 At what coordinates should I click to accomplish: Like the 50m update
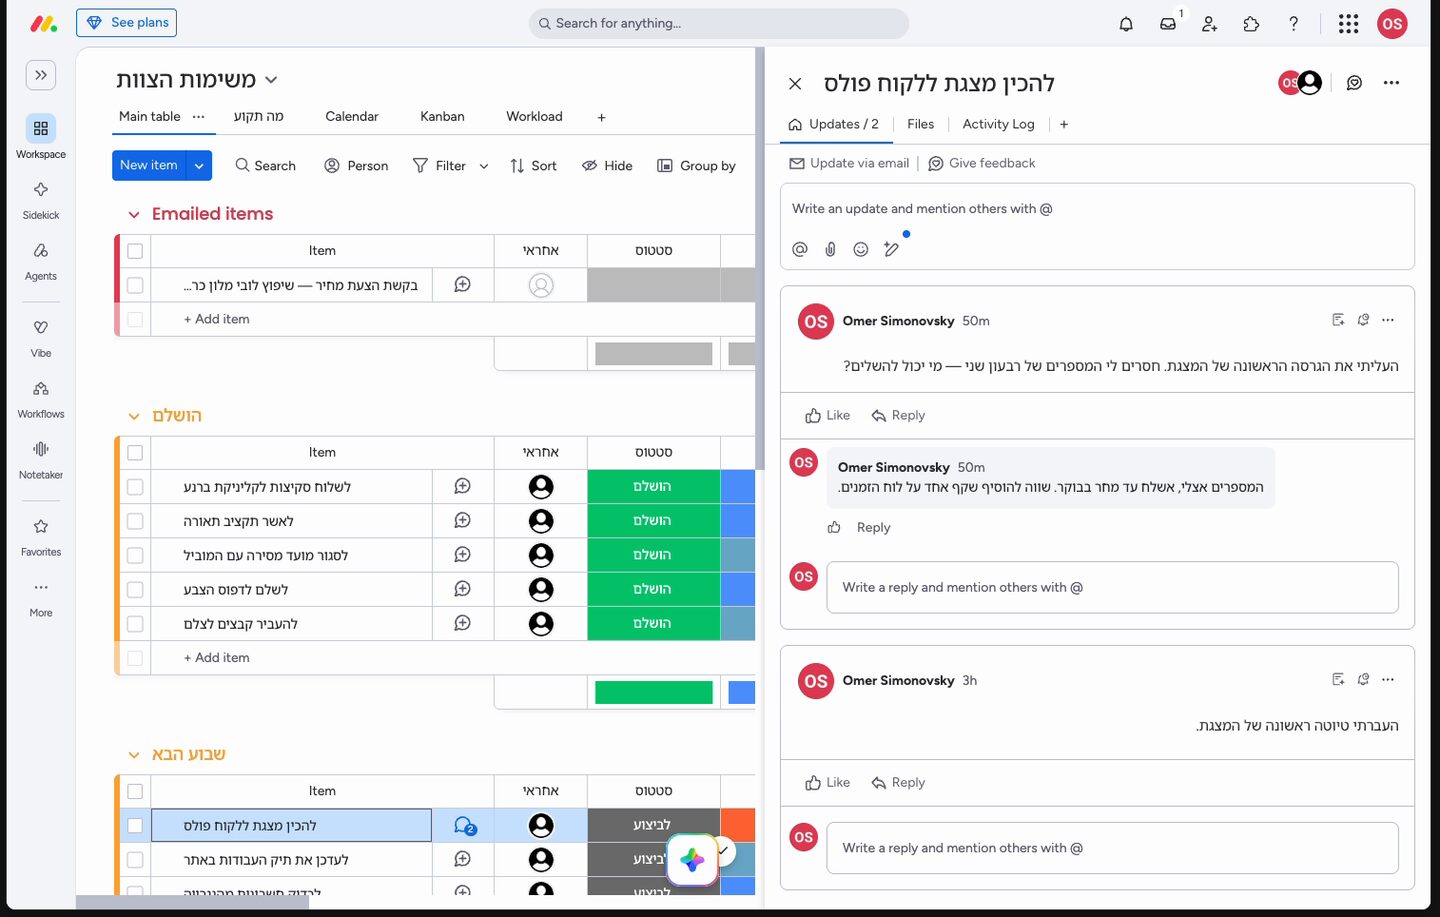[827, 416]
